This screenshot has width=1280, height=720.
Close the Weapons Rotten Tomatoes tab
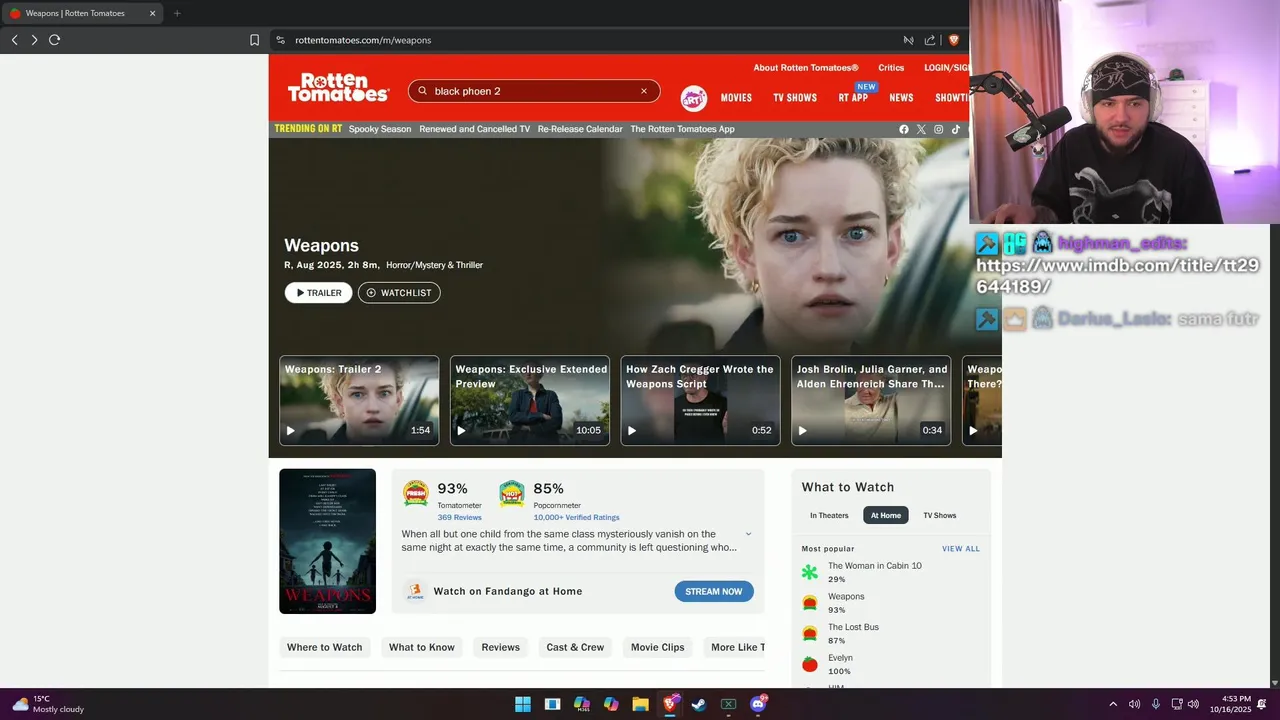pos(152,13)
